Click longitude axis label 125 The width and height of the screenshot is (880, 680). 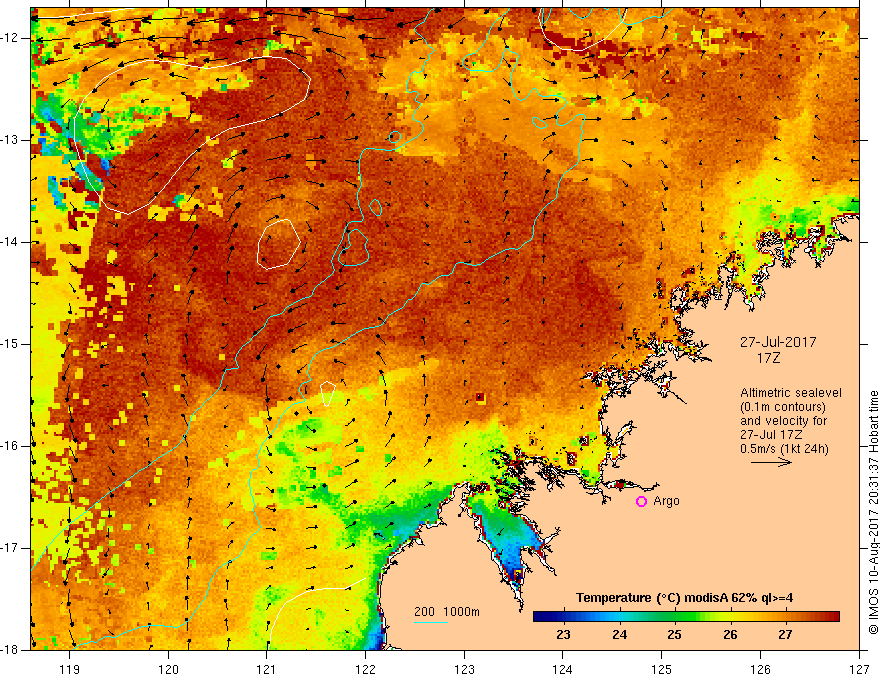[x=662, y=669]
